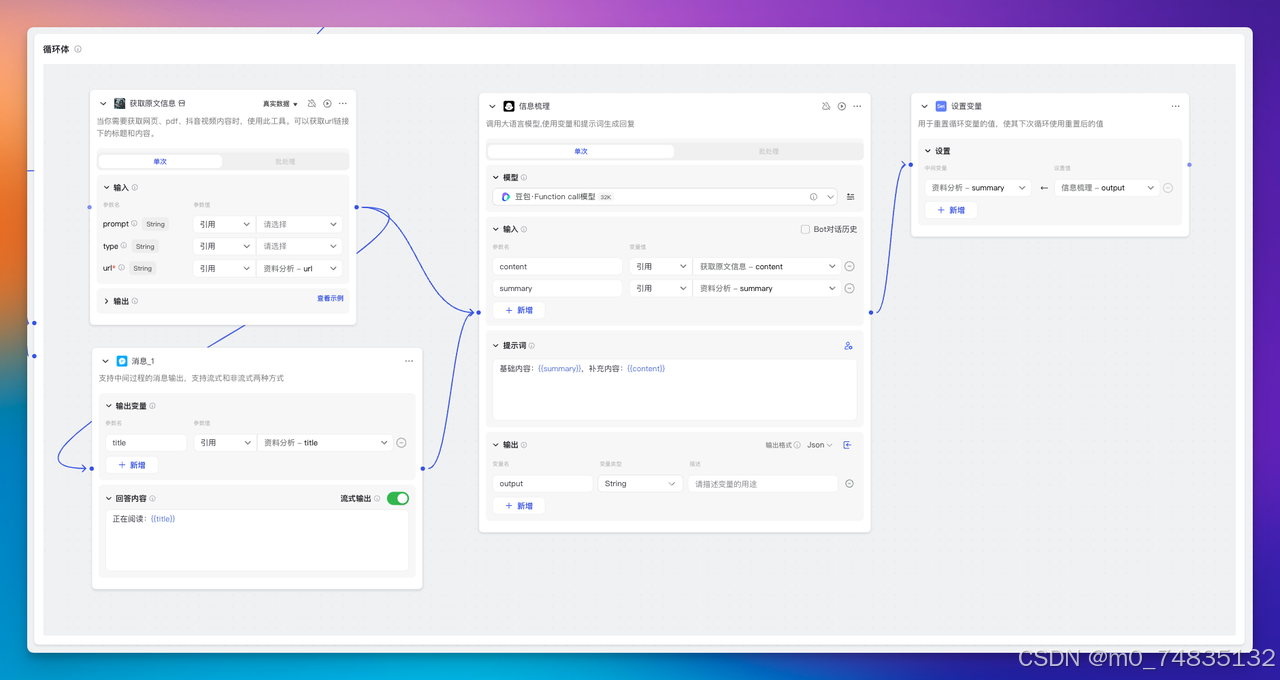Viewport: 1280px width, 680px height.
Task: Open prompt value 请选择 dropdown
Action: (299, 224)
